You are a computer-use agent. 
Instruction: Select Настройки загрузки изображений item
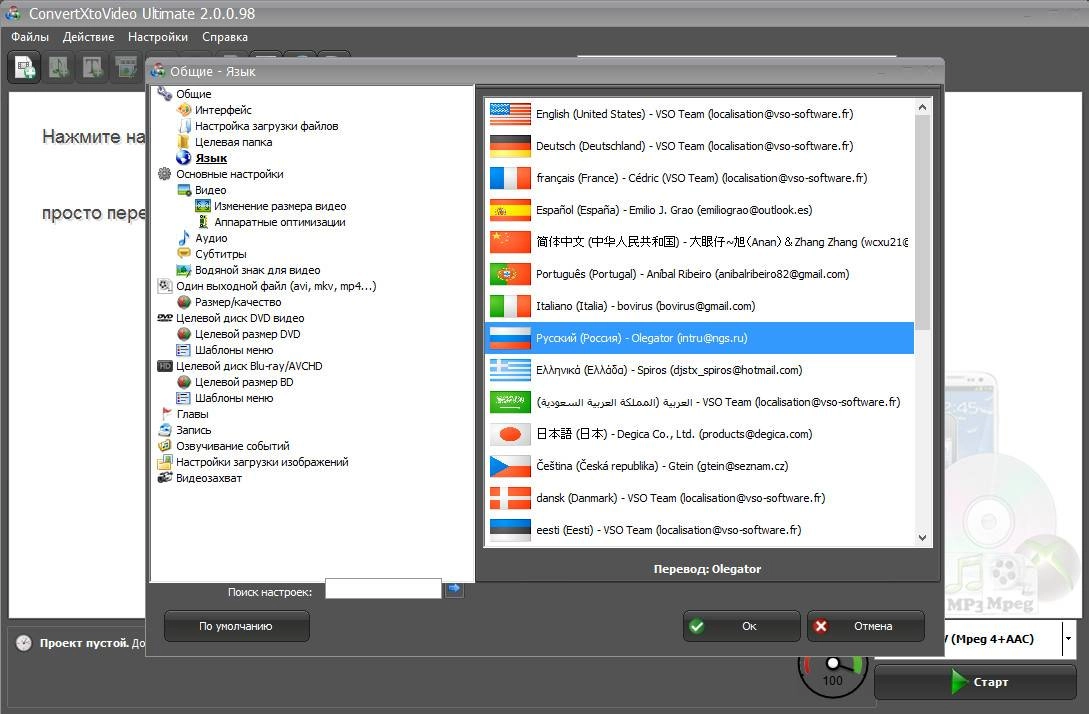[x=263, y=461]
